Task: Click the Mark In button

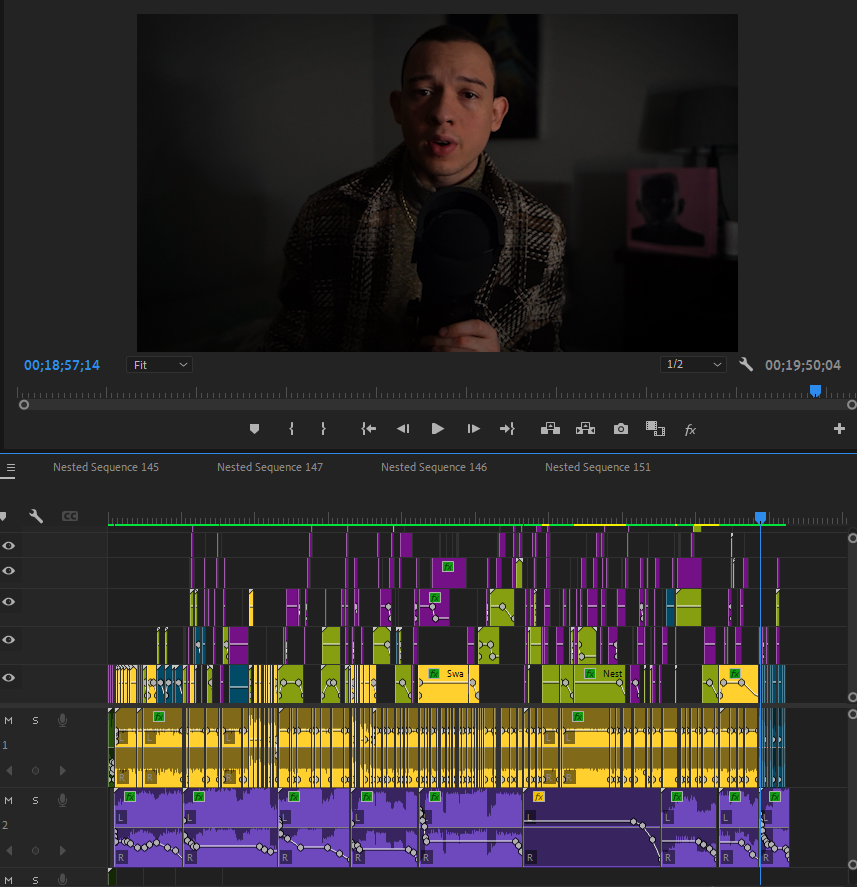Action: pos(291,429)
